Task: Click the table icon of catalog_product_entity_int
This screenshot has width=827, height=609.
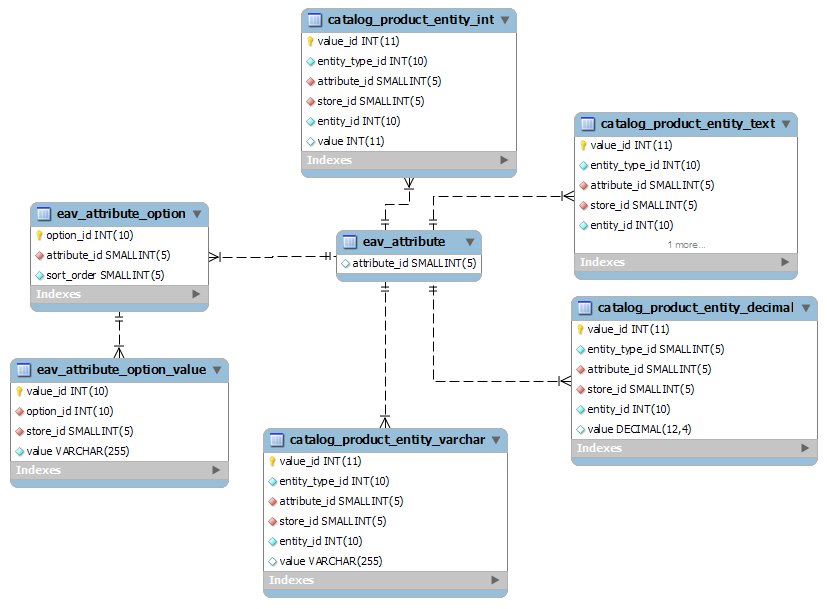Action: 314,20
